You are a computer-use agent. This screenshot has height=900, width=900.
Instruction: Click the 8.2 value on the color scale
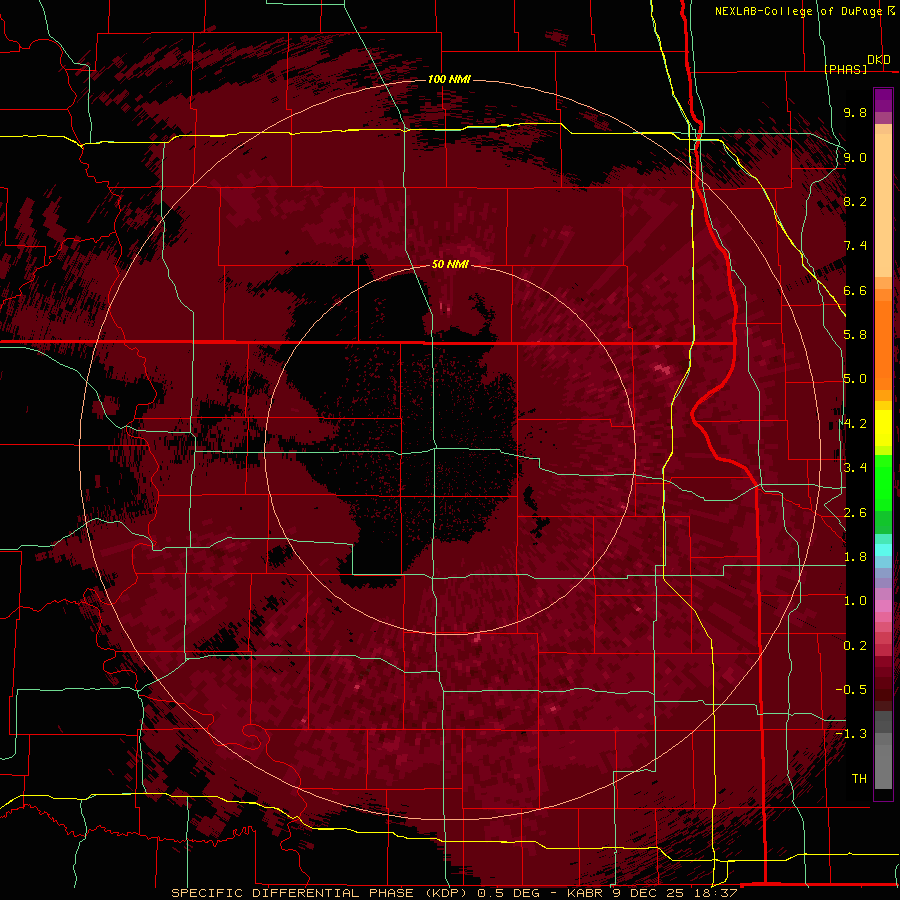(855, 201)
